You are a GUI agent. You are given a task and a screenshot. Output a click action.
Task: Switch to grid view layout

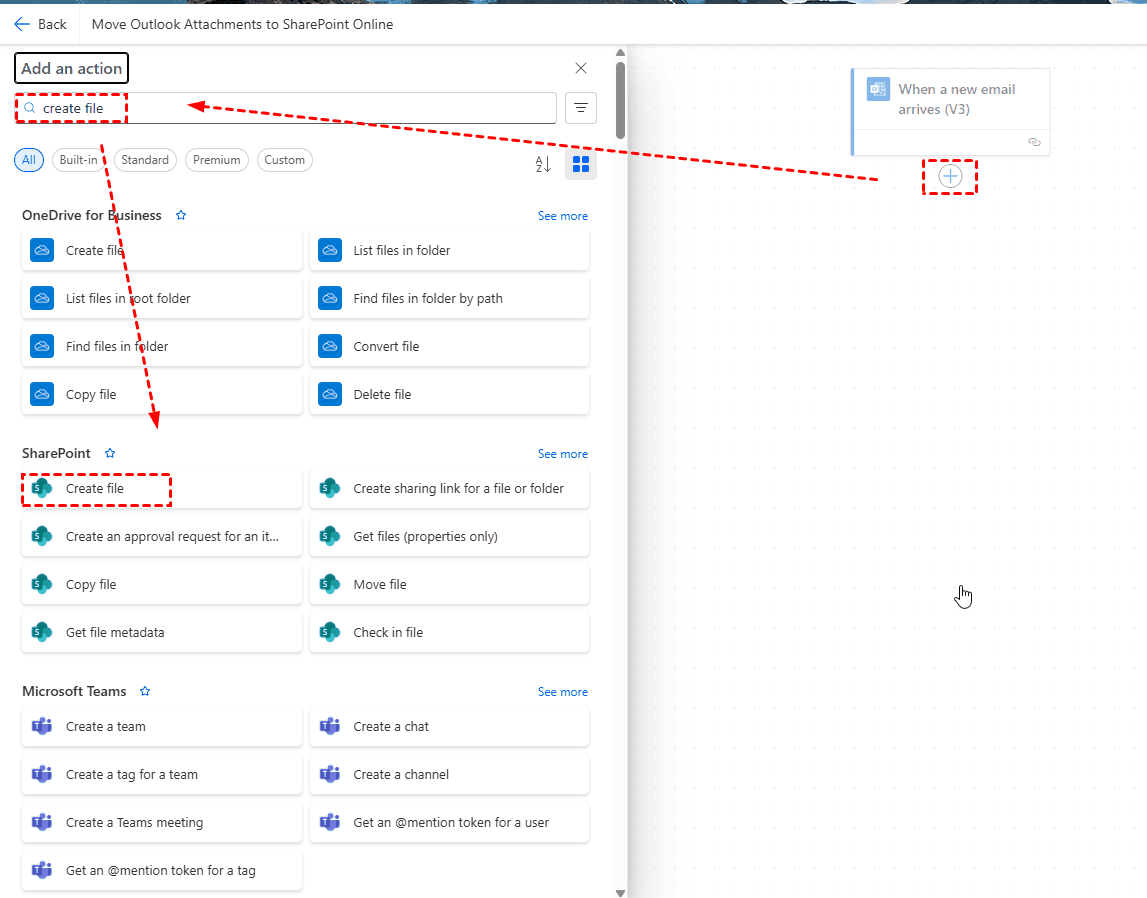click(x=581, y=163)
